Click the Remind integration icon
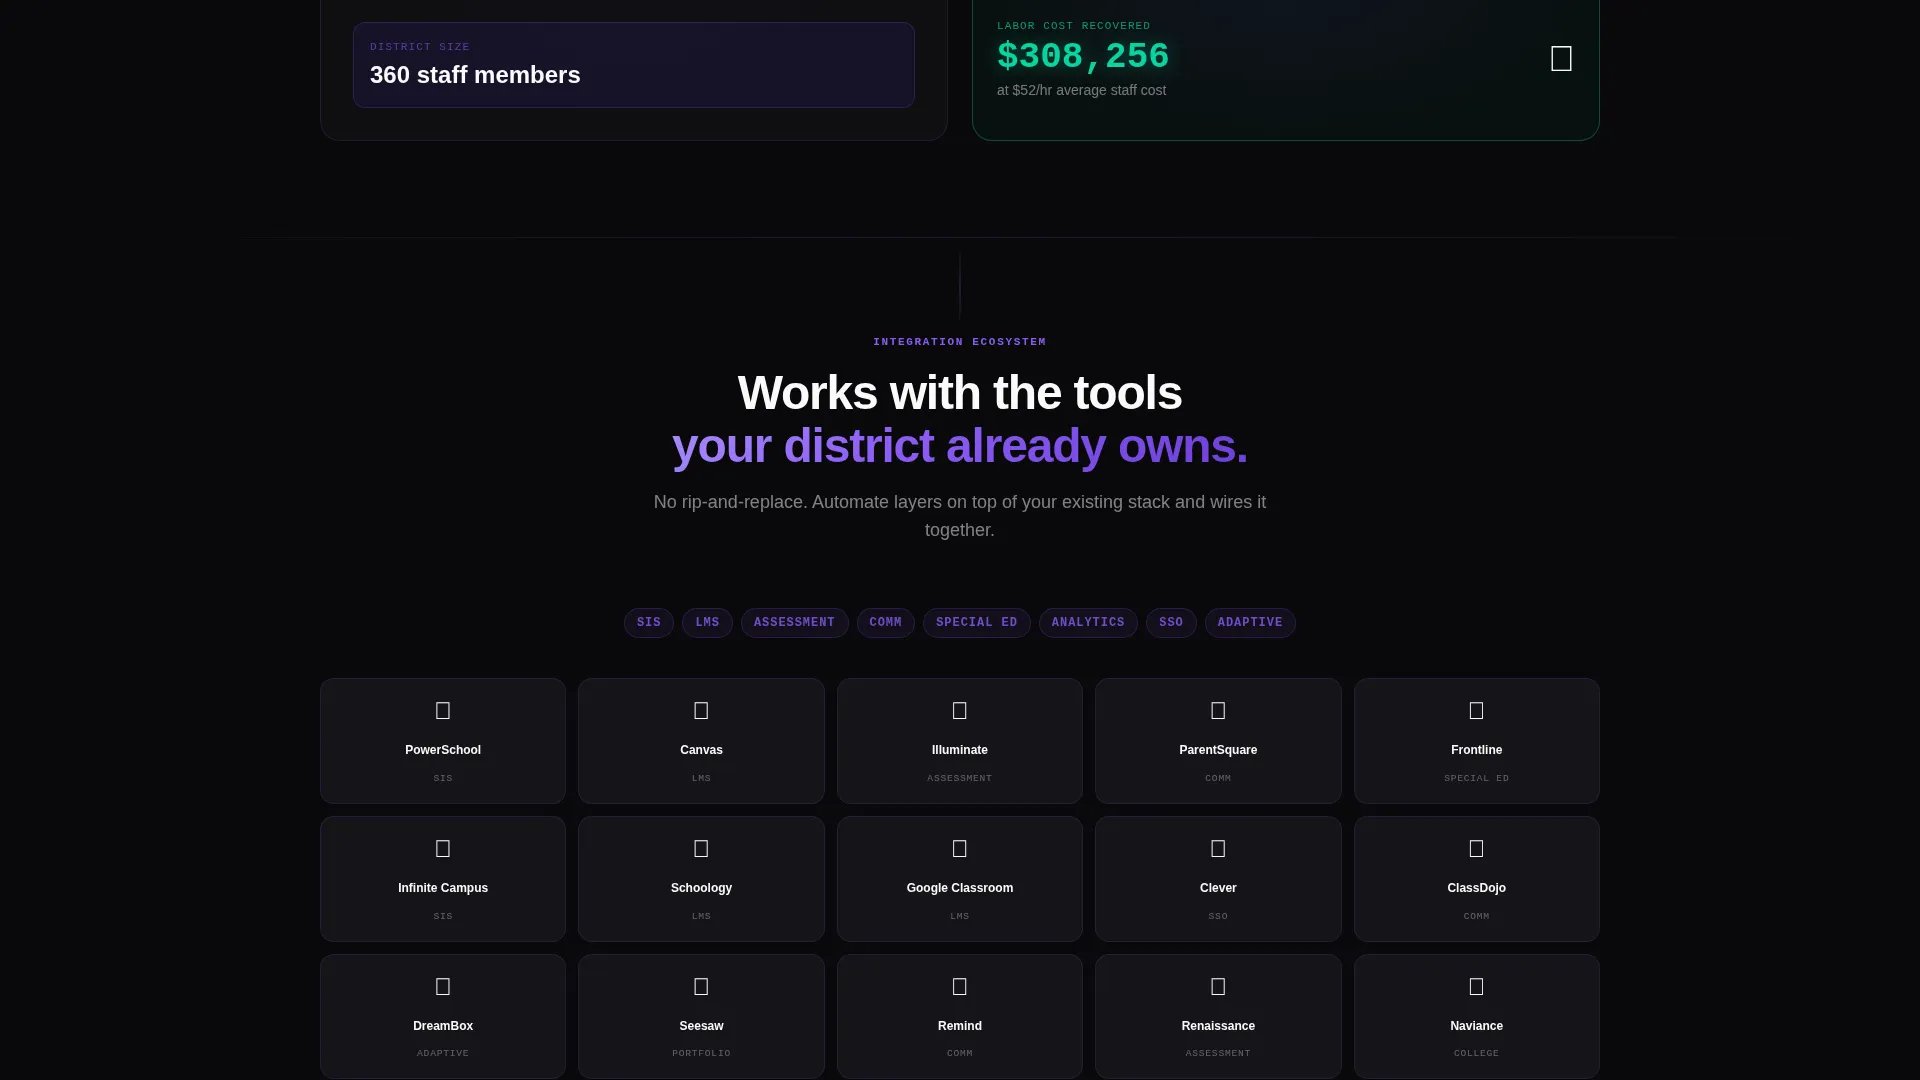The width and height of the screenshot is (1920, 1080). coord(960,987)
